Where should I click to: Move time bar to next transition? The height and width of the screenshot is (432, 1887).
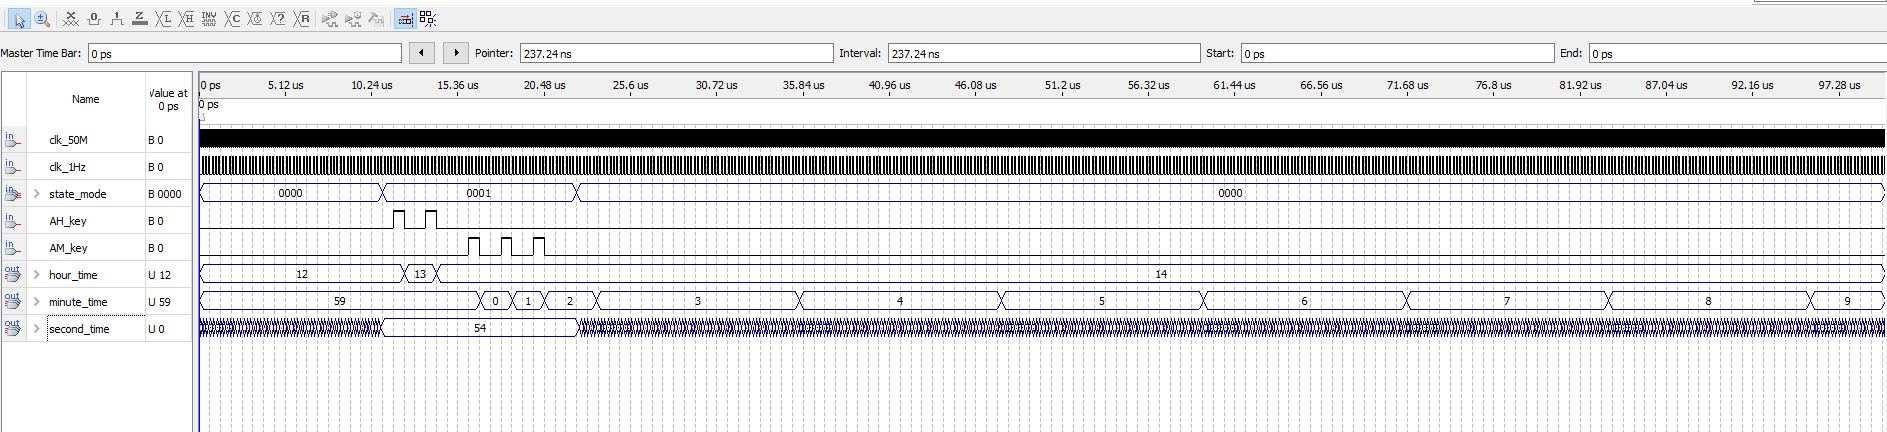(x=456, y=53)
